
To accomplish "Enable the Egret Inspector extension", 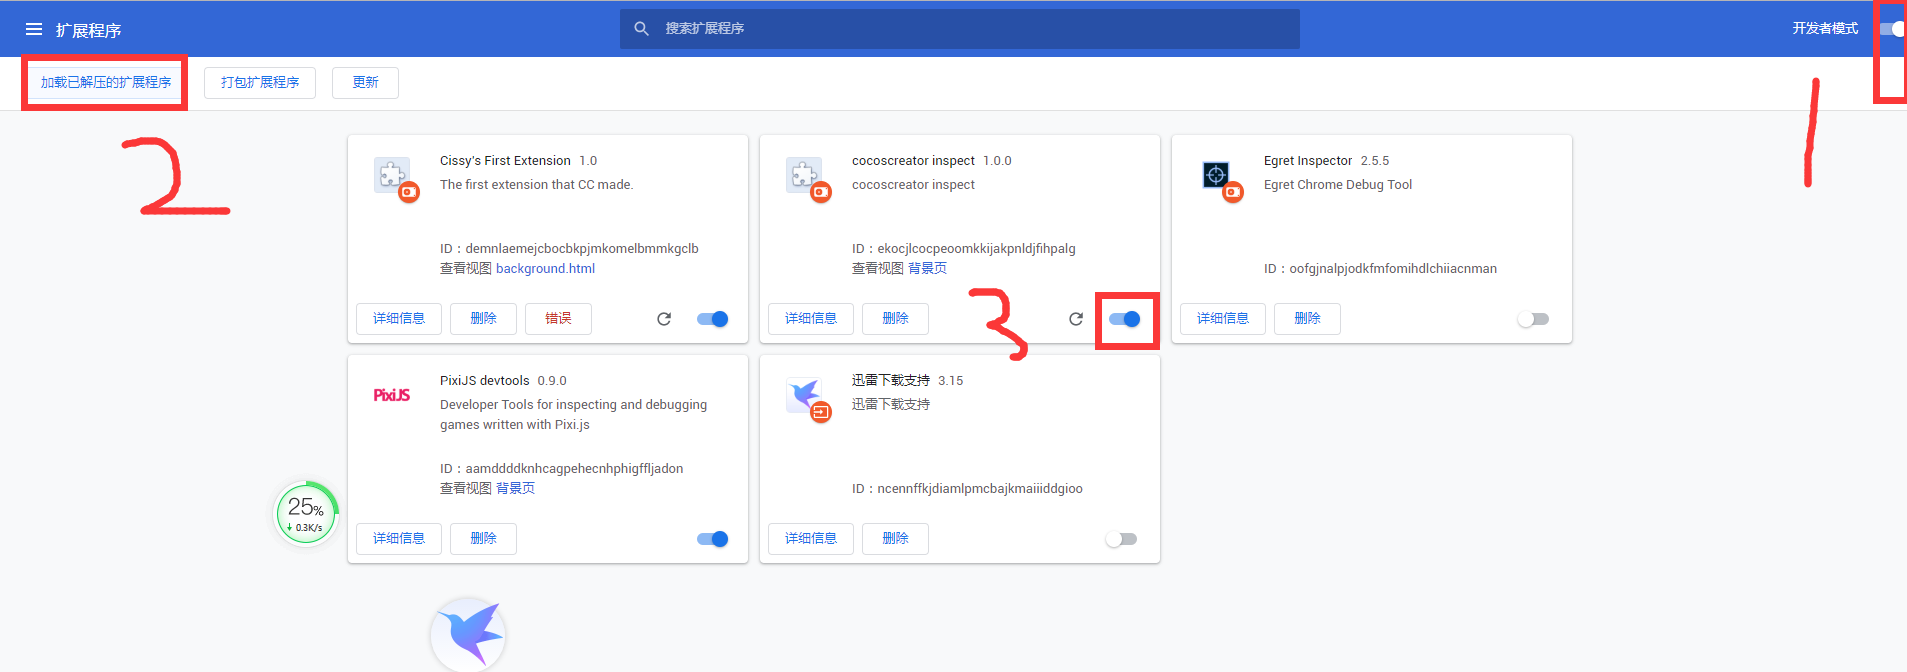I will point(1533,319).
